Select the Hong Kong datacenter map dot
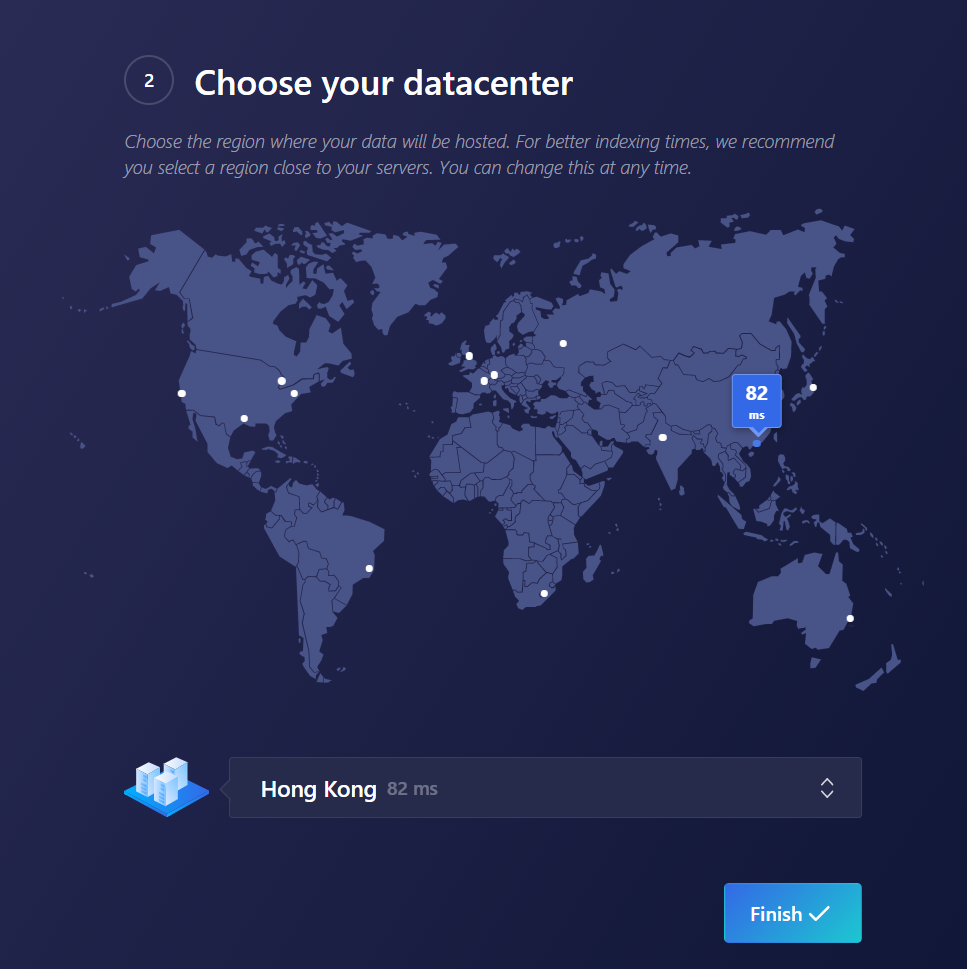Viewport: 967px width, 969px height. (757, 443)
